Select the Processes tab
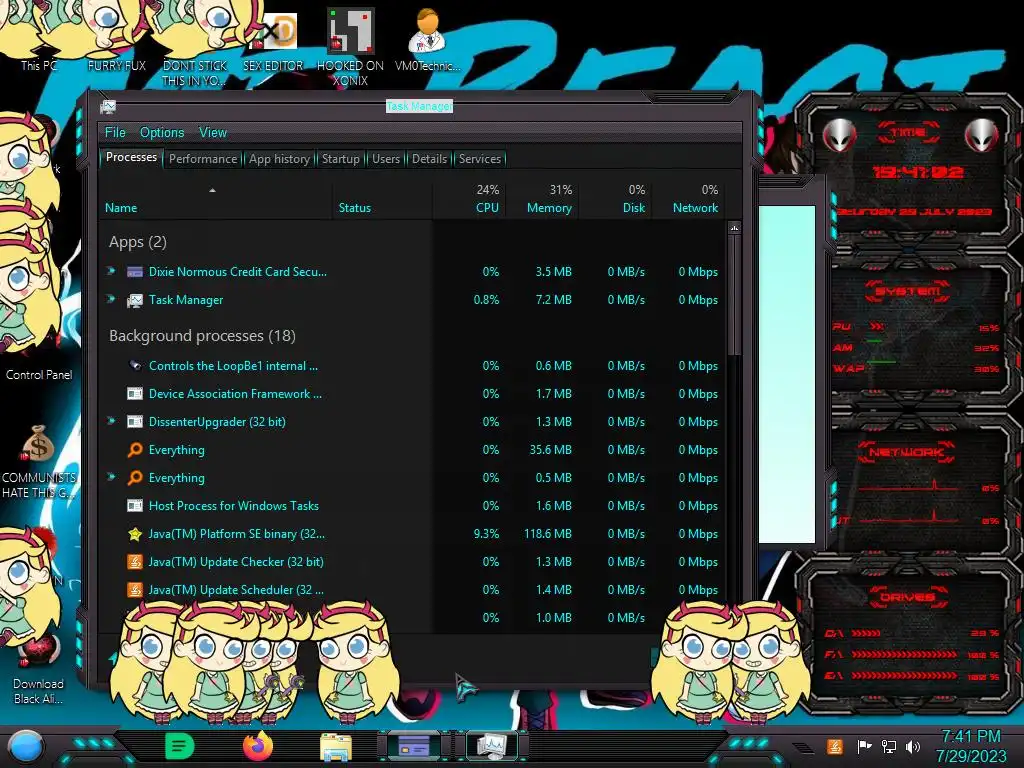 pyautogui.click(x=131, y=157)
